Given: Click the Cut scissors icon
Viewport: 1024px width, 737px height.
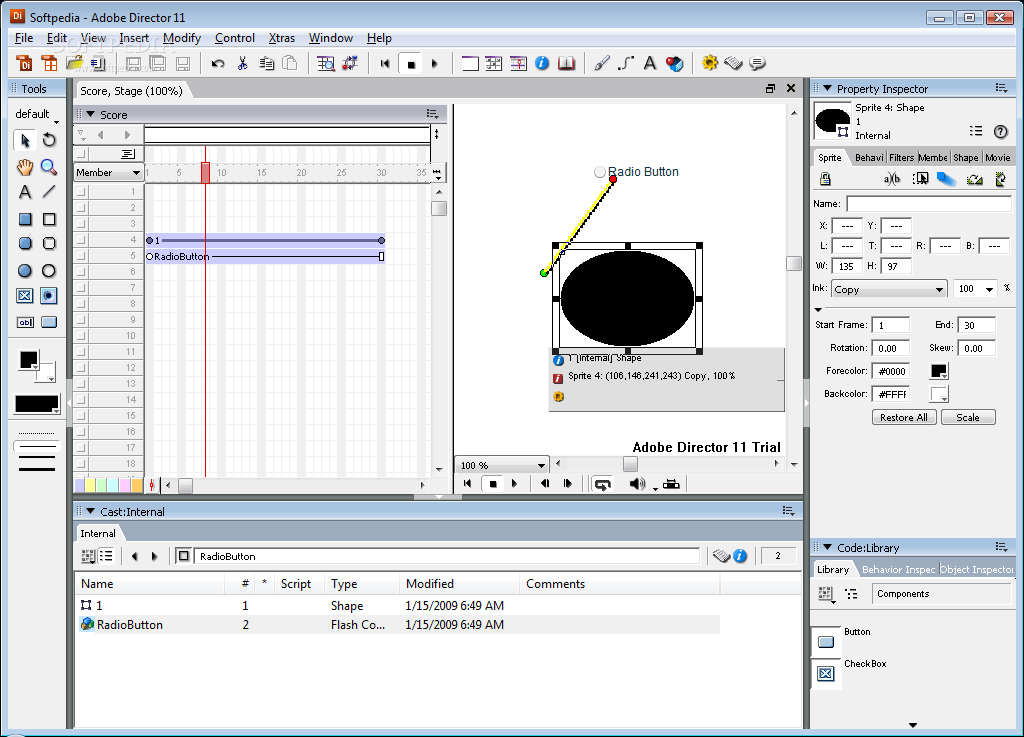Looking at the screenshot, I should click(x=242, y=63).
